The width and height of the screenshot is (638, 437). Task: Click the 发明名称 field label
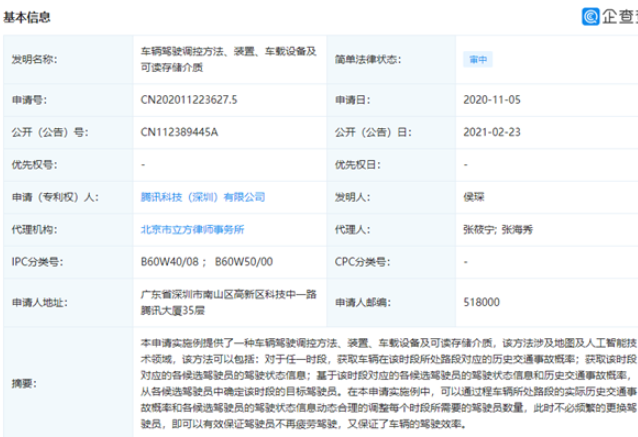35,59
